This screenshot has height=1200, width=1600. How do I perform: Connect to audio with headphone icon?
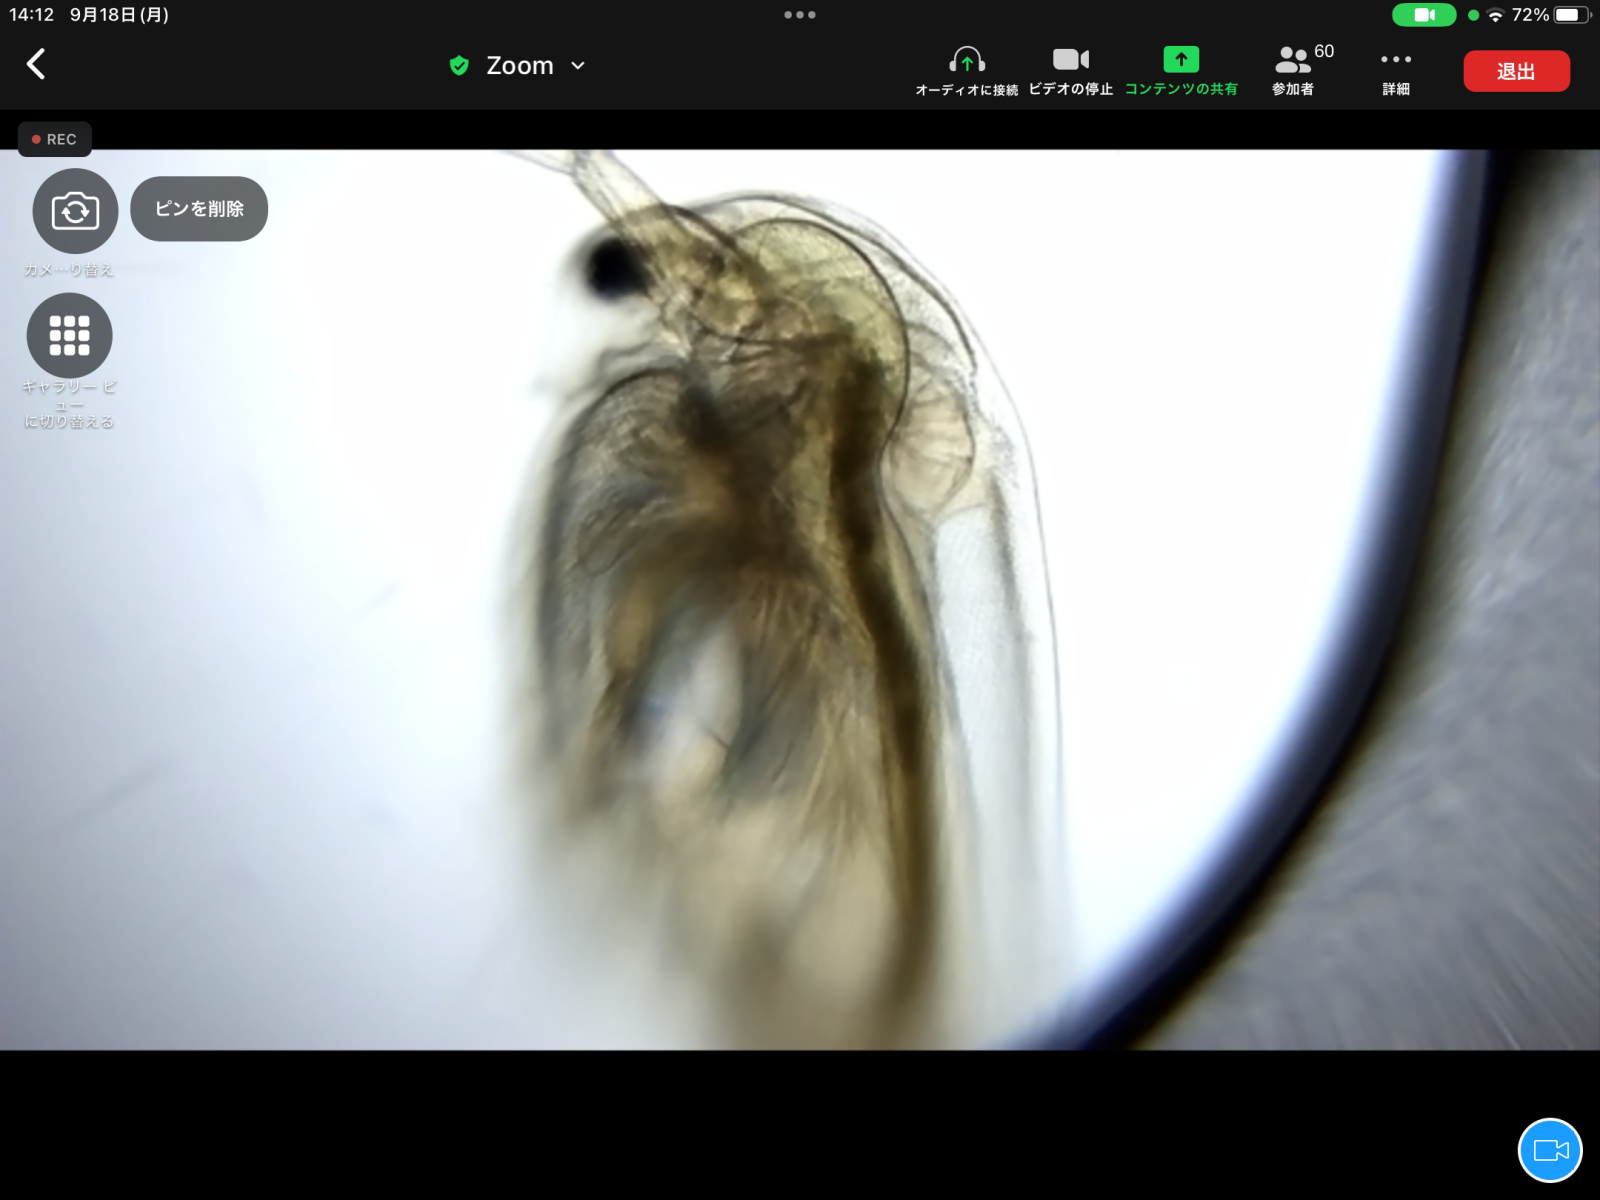pyautogui.click(x=966, y=70)
